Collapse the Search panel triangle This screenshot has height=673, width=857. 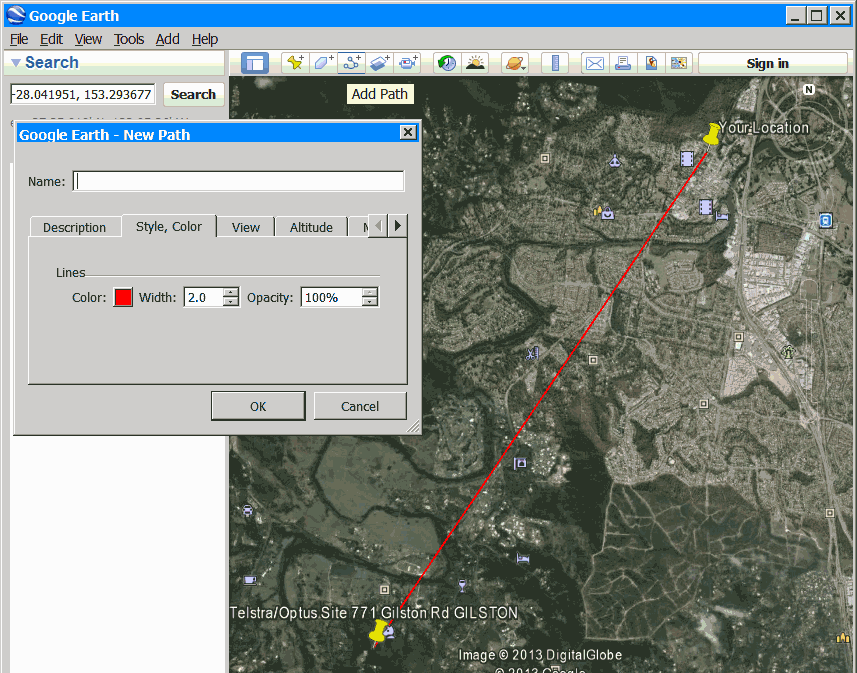coord(15,63)
